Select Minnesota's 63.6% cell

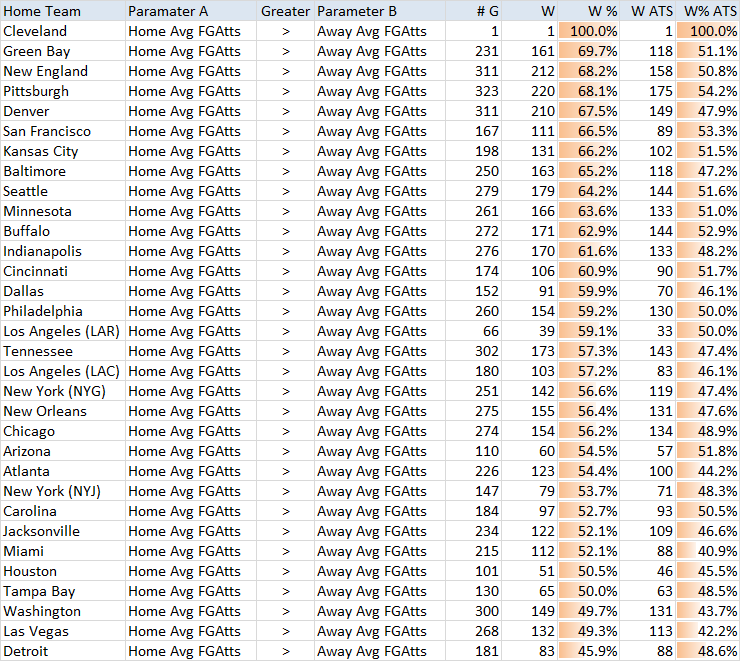coord(588,211)
